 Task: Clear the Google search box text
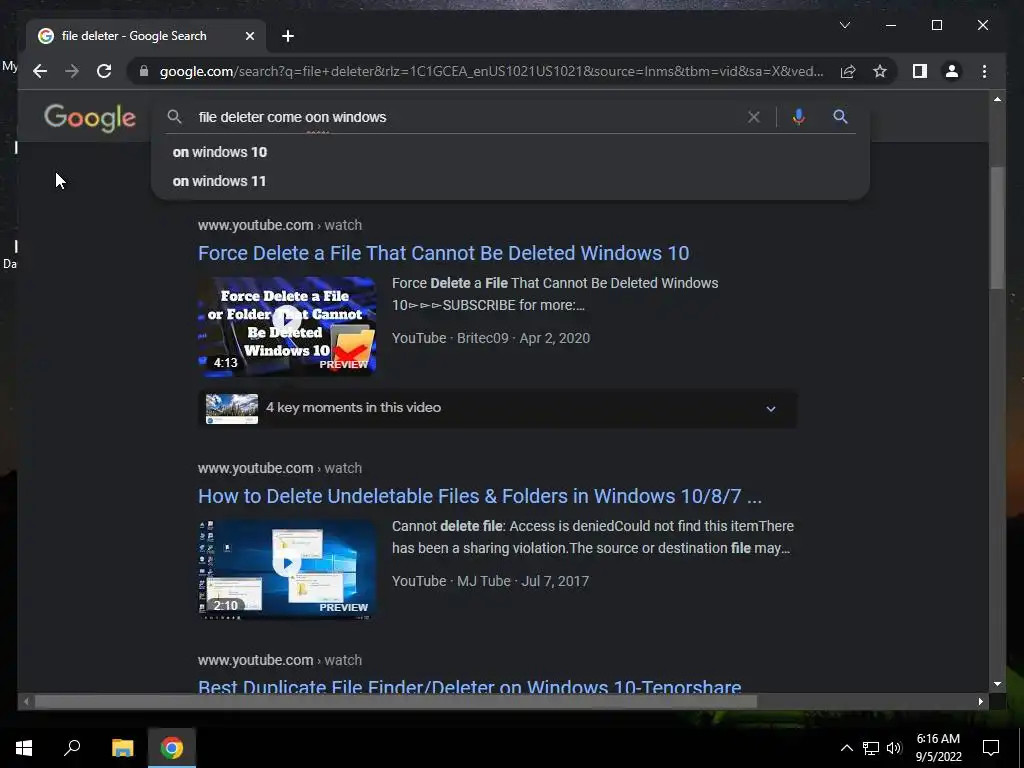[x=754, y=117]
